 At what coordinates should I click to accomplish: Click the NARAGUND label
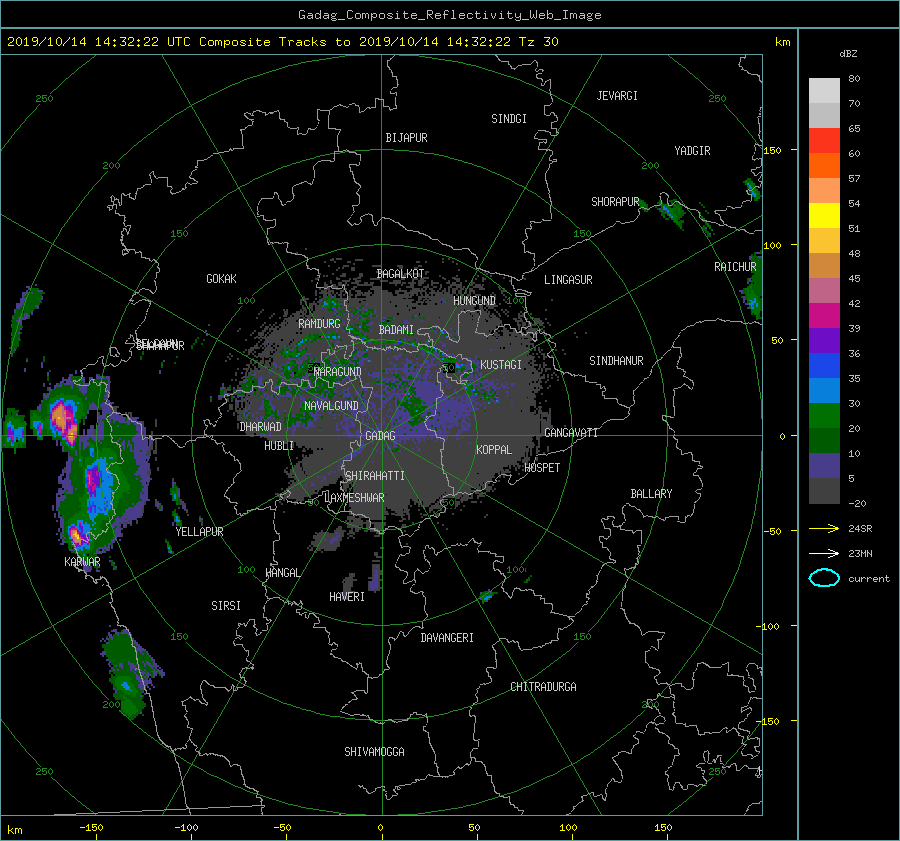[x=338, y=371]
